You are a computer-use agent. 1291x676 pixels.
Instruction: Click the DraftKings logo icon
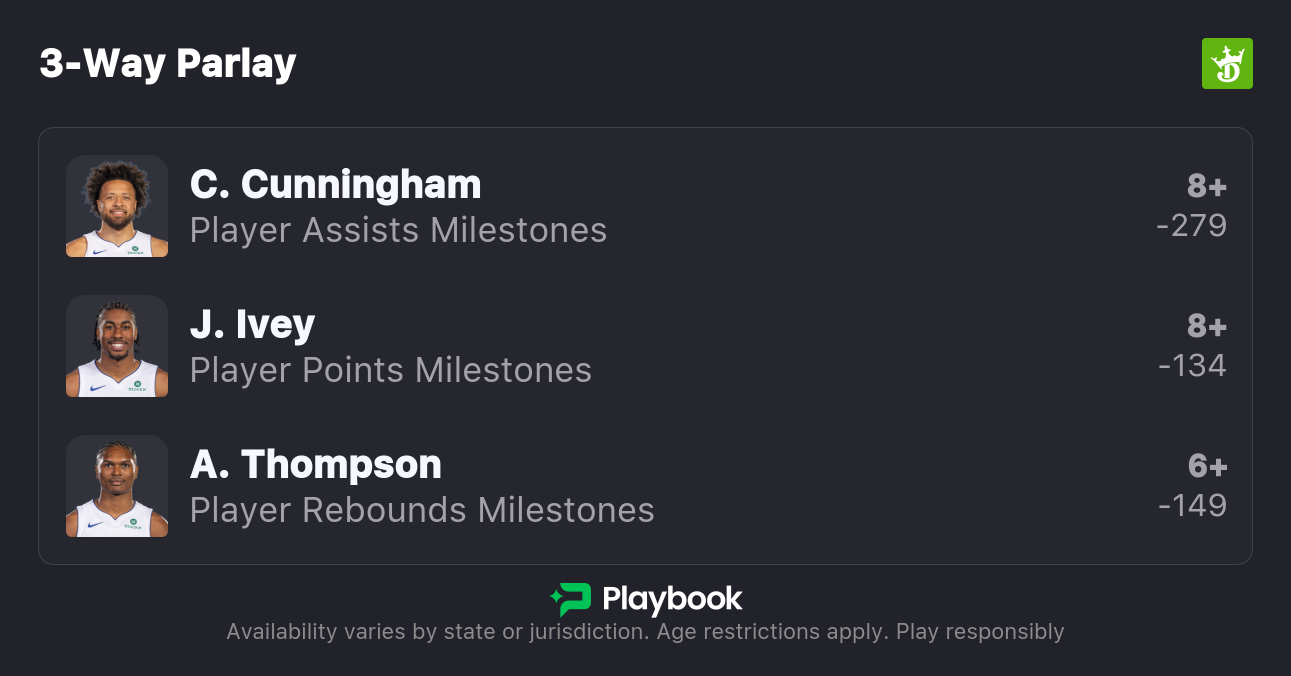pyautogui.click(x=1226, y=64)
